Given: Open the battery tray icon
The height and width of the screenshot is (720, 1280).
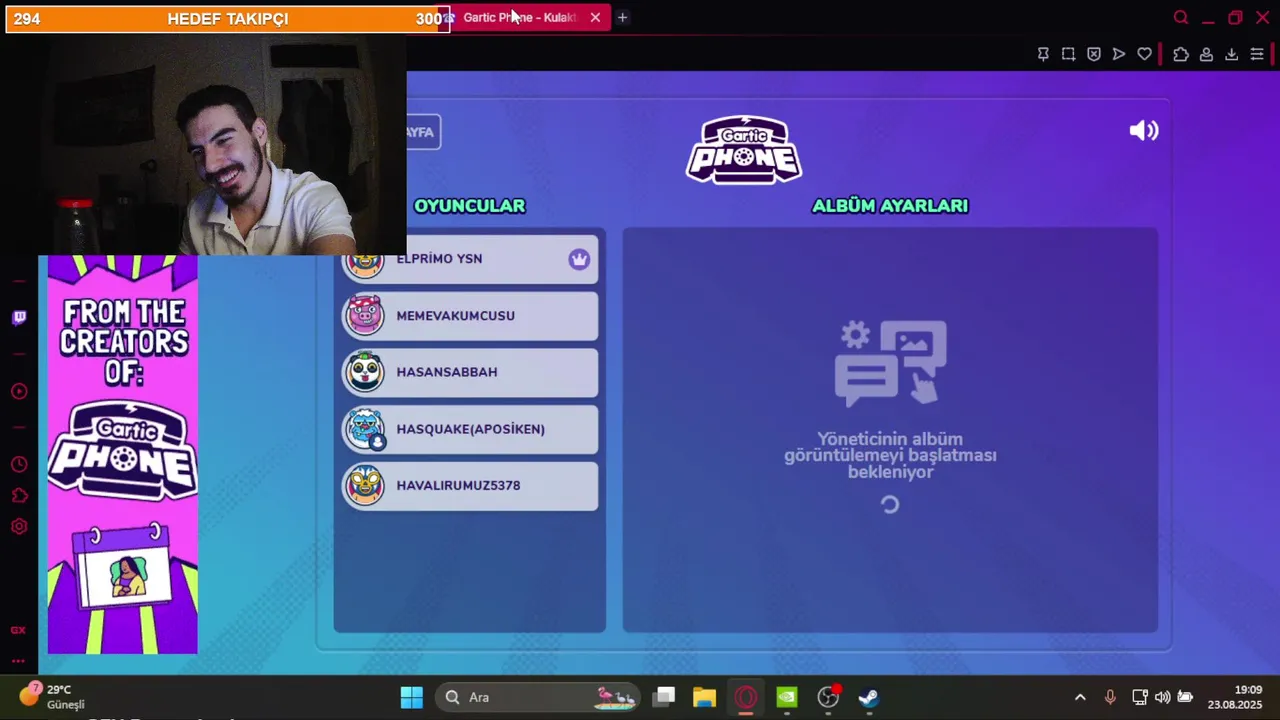Looking at the screenshot, I should [x=1185, y=697].
